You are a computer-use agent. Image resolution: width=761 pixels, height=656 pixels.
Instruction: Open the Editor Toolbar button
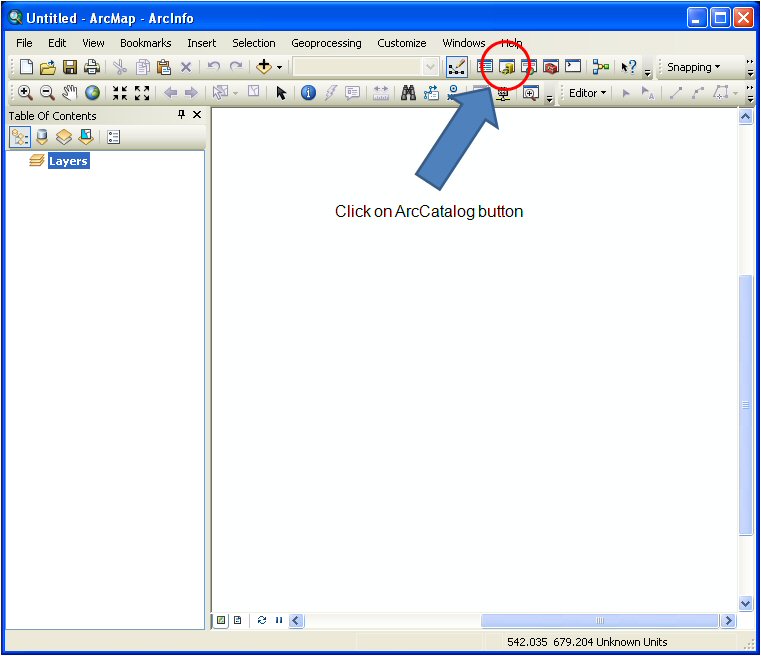(x=457, y=67)
